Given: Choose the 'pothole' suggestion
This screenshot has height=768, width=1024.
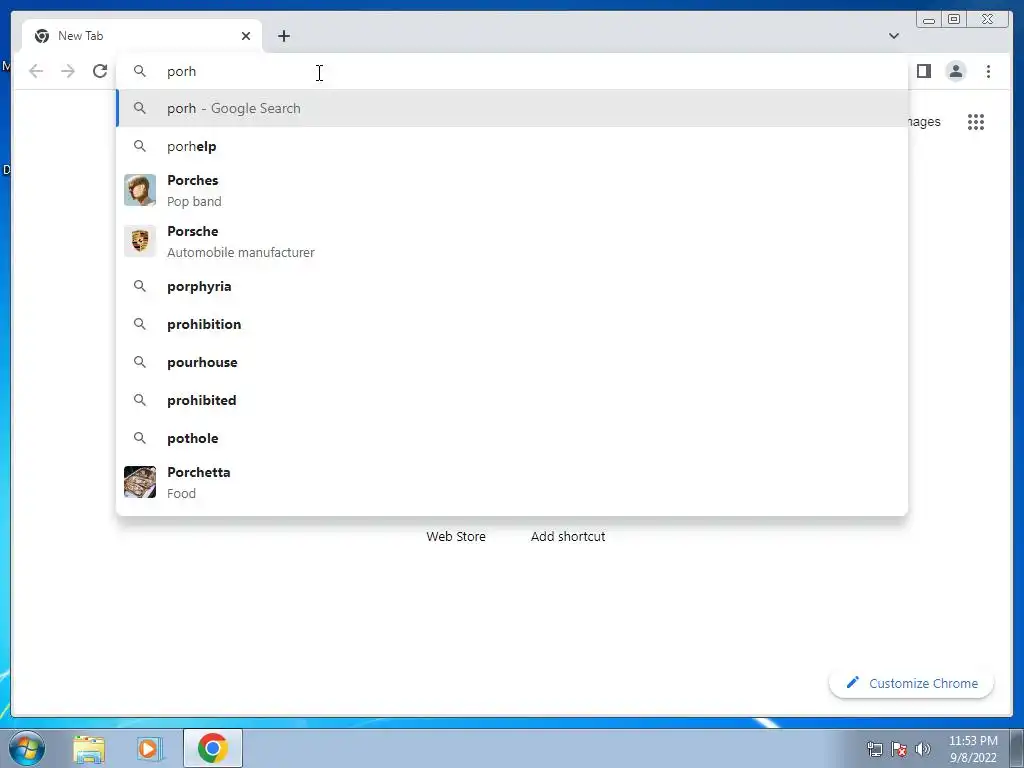Looking at the screenshot, I should click(512, 438).
